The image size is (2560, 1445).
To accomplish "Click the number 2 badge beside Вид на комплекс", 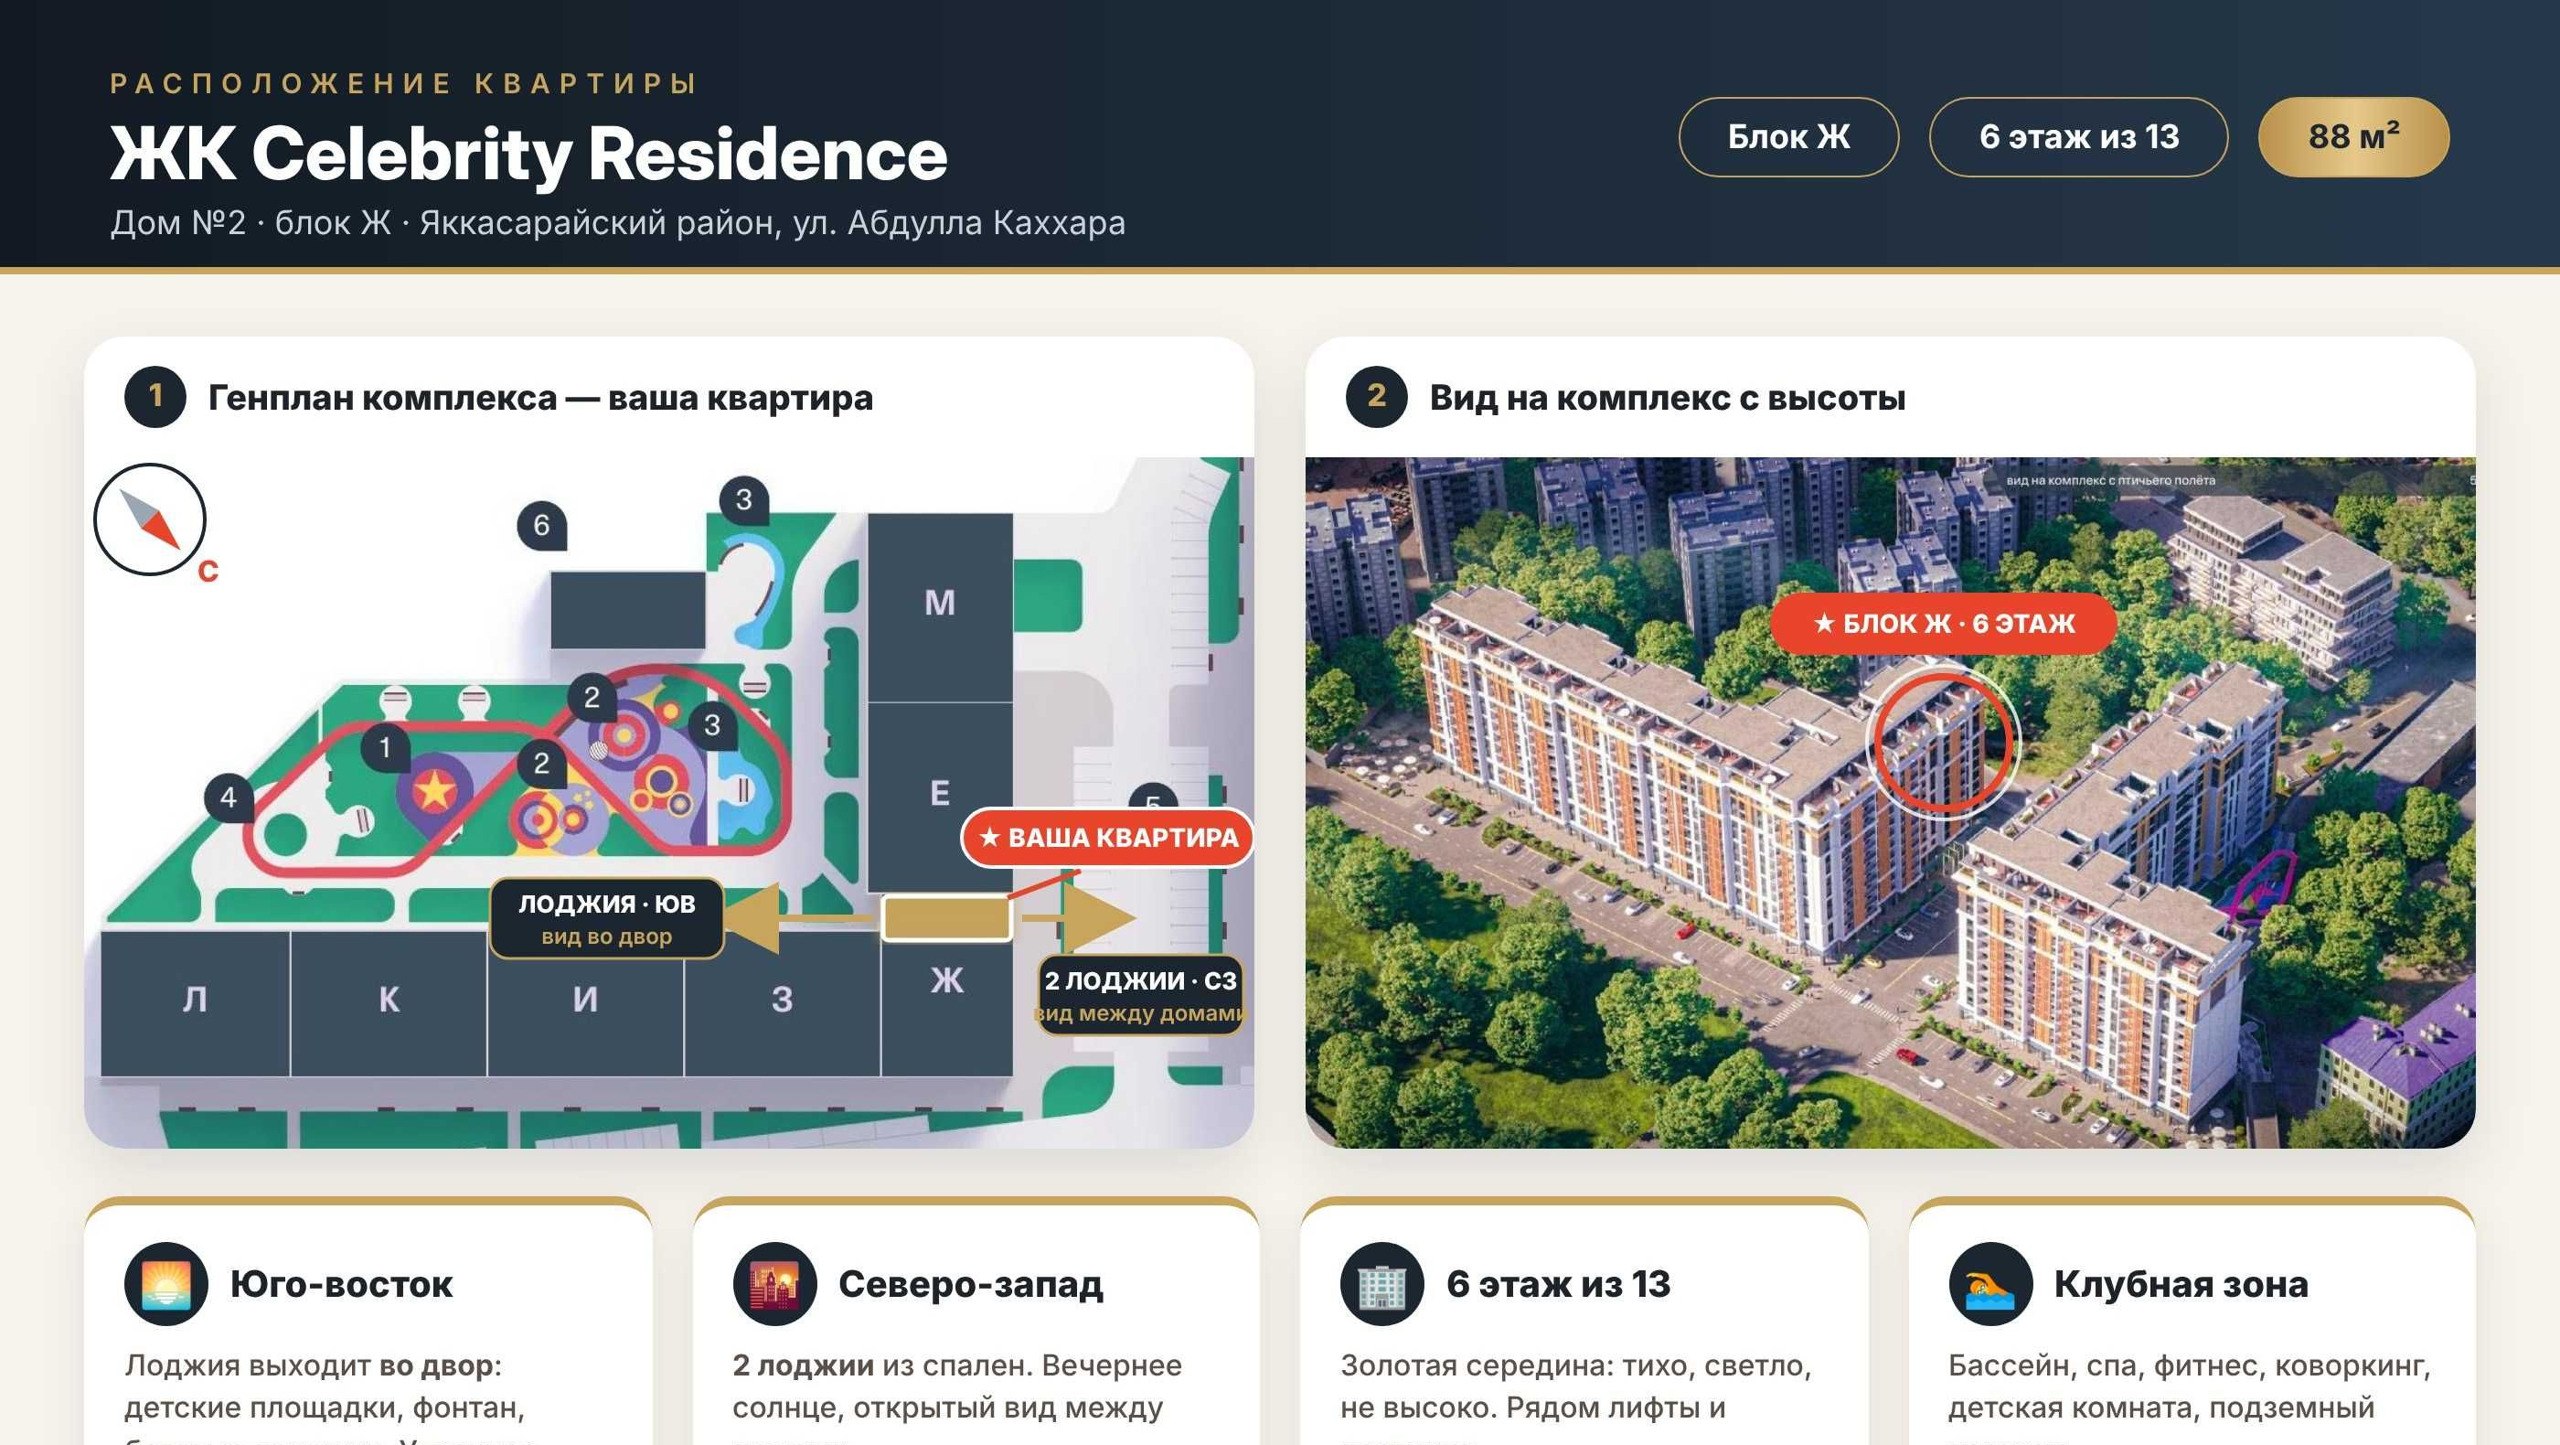I will click(1376, 397).
